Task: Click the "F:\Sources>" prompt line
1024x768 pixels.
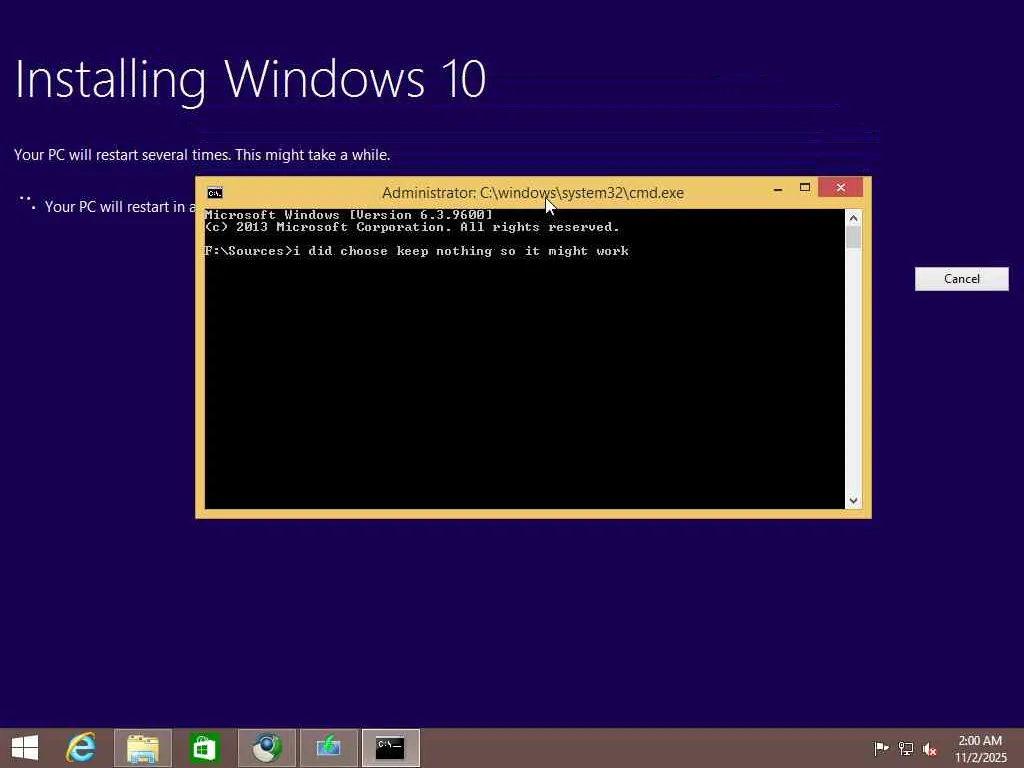Action: (417, 251)
